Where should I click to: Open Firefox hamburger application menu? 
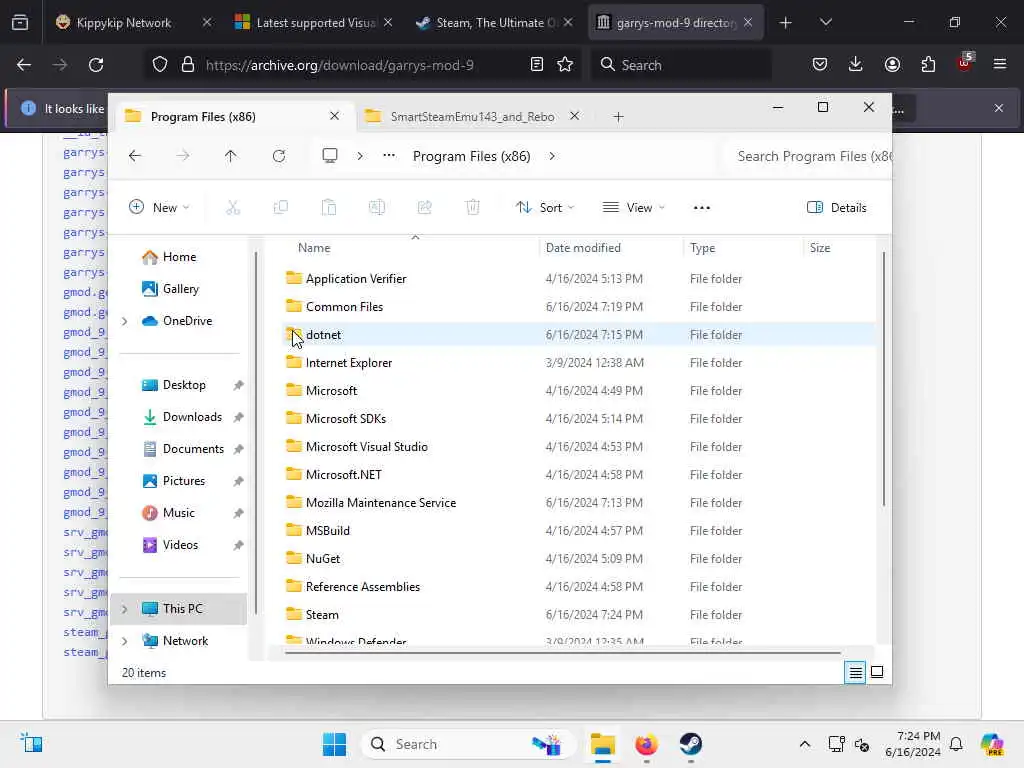tap(1000, 65)
